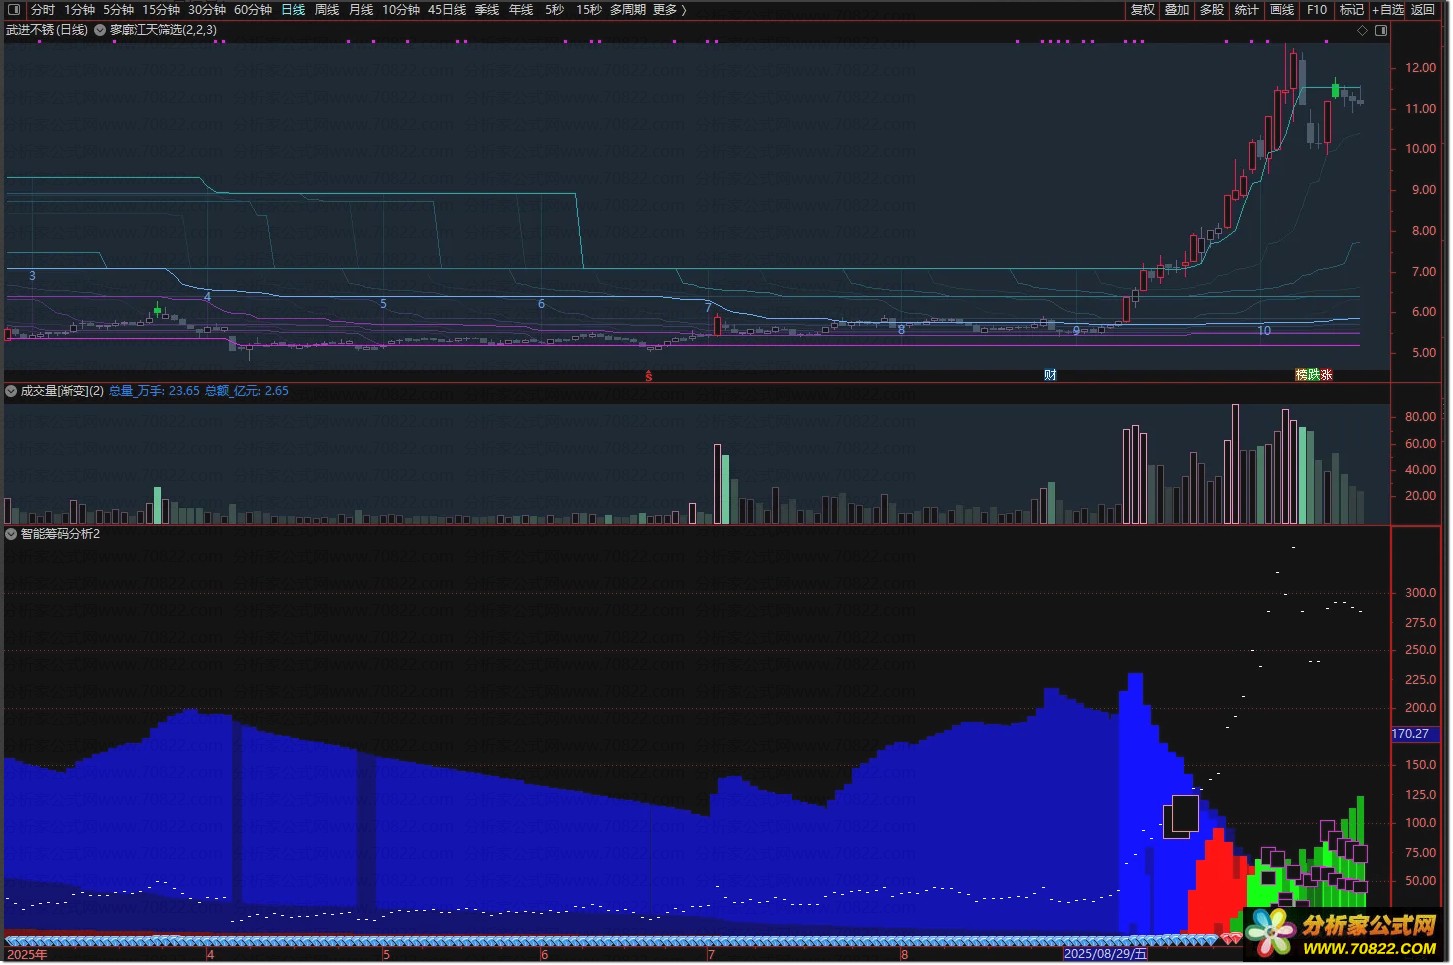Toggle the right-side panel icon below 自选
This screenshot has height=965, width=1453.
coord(1381,31)
